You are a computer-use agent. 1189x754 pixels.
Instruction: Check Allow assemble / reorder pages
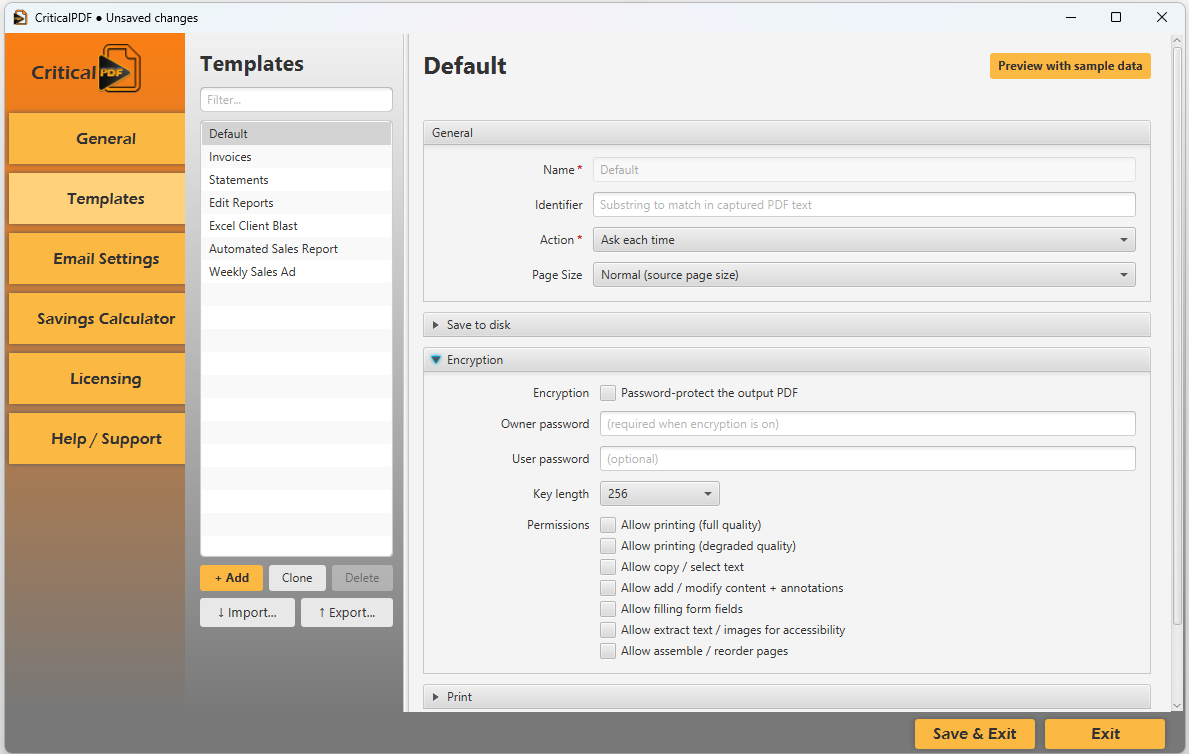click(607, 651)
